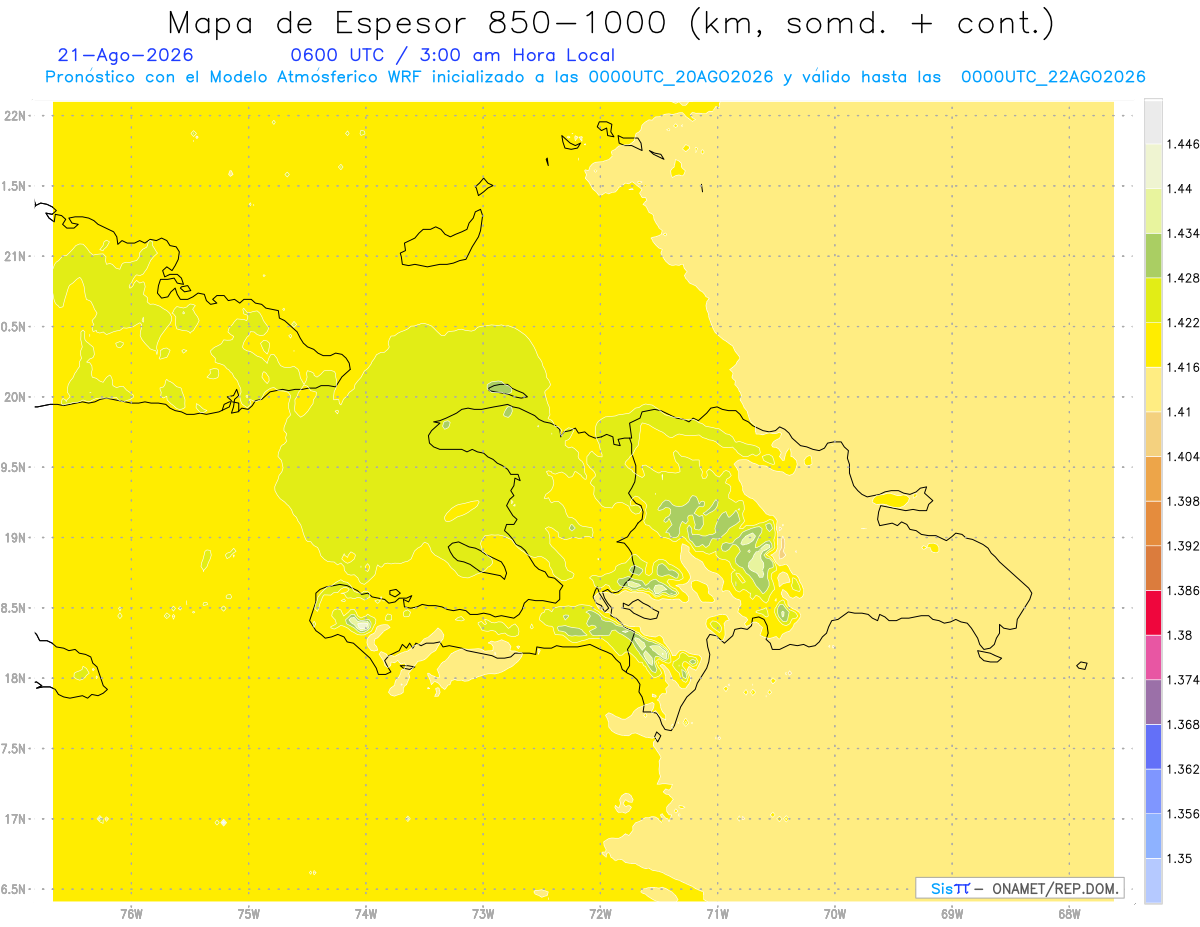Click the blue 1.362–1.368 legend swatch
The image size is (1200, 927).
click(1153, 746)
